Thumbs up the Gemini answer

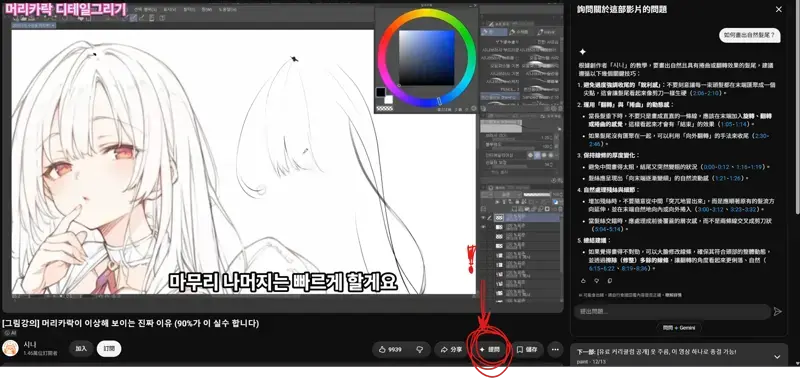(x=584, y=281)
